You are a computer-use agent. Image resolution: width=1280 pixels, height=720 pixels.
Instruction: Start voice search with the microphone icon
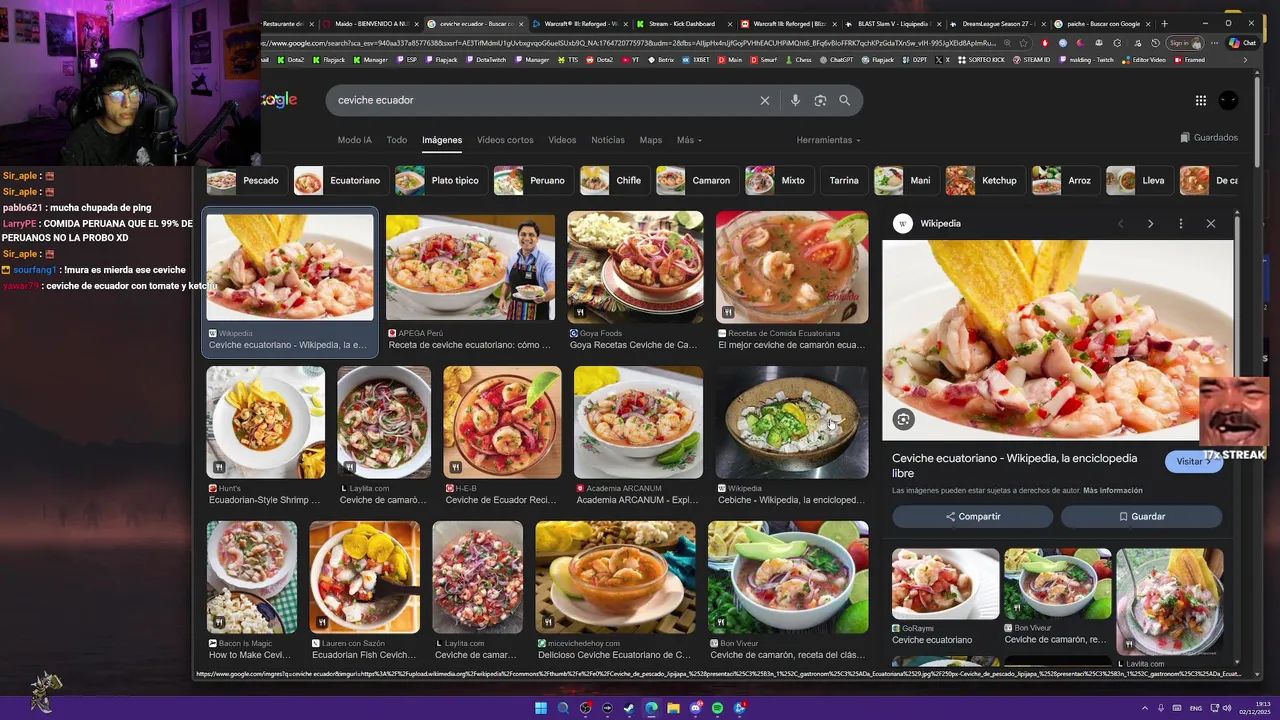coord(795,100)
